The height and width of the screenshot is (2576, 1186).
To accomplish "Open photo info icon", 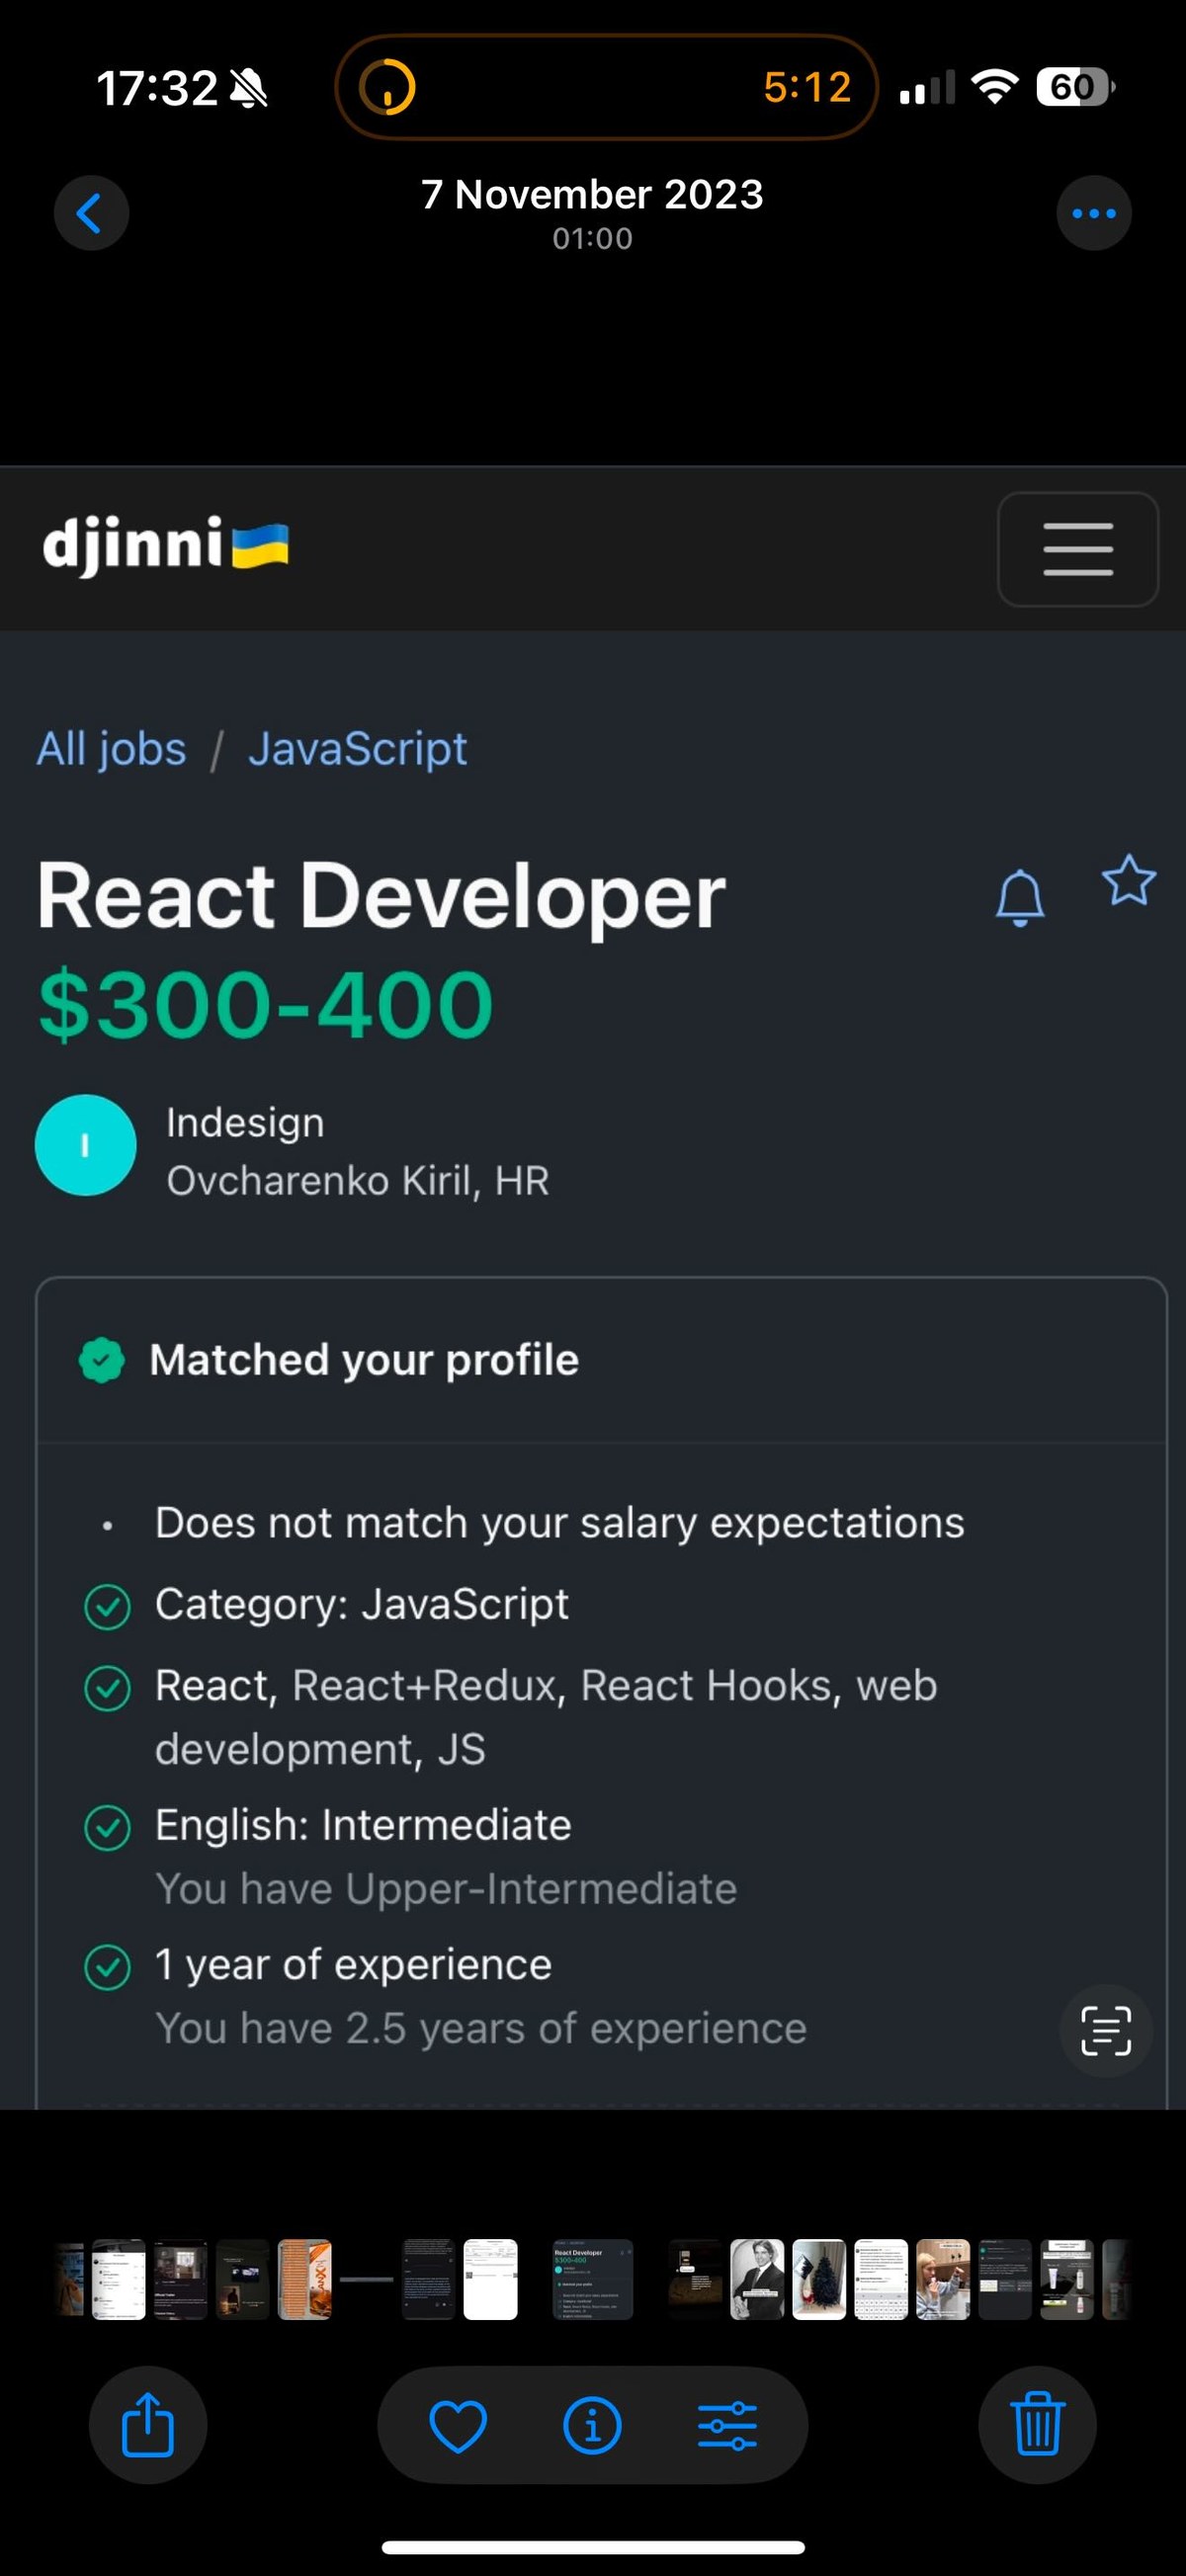I will pyautogui.click(x=593, y=2425).
